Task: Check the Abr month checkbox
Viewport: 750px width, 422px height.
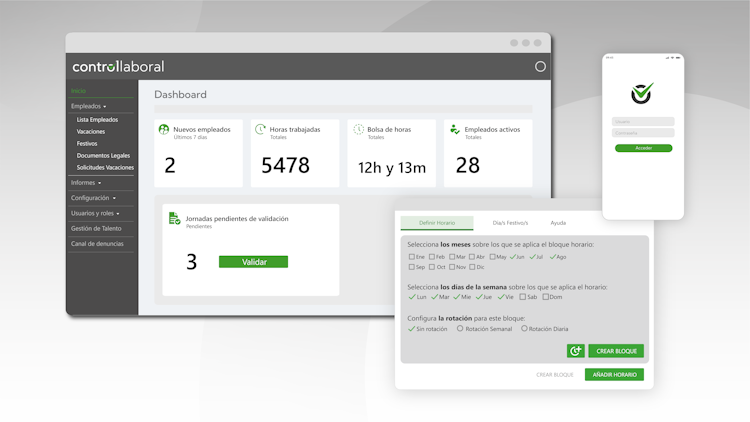Action: 472,257
